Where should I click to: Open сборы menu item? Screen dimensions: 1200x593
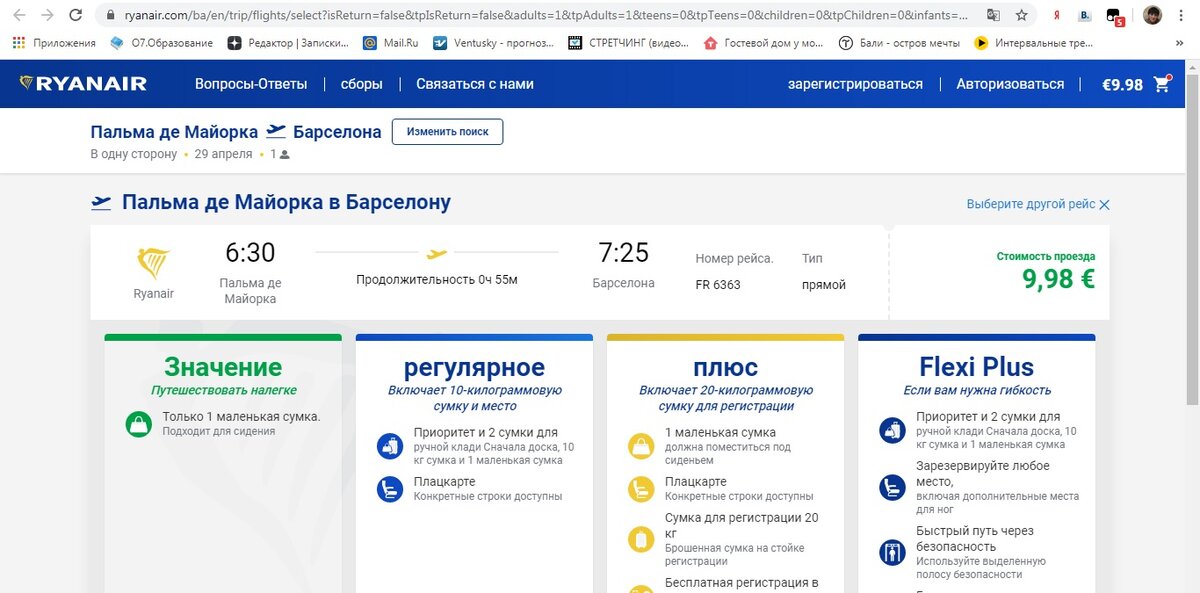tap(362, 84)
